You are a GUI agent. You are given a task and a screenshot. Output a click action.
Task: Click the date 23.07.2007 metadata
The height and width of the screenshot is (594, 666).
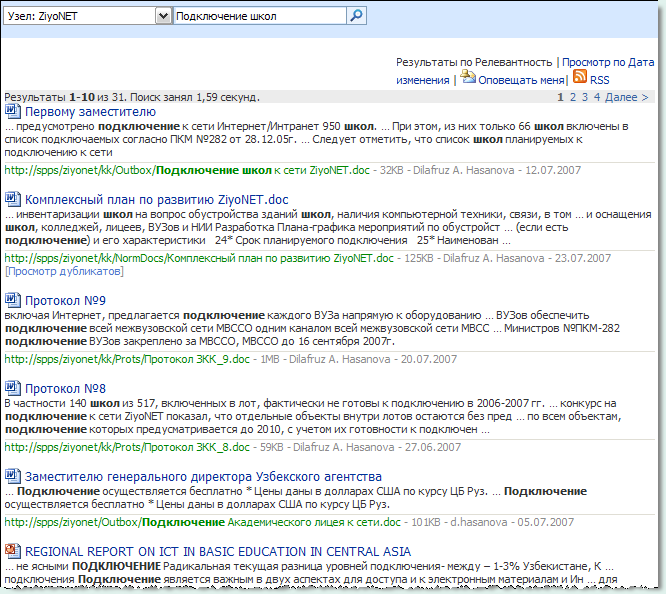583,258
